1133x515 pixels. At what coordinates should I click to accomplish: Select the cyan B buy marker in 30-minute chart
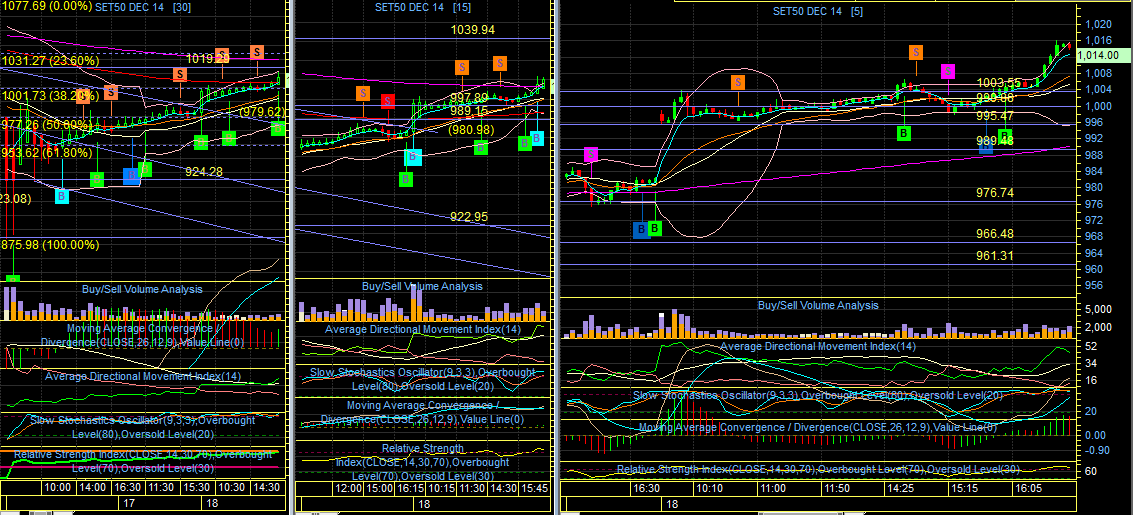click(x=62, y=195)
